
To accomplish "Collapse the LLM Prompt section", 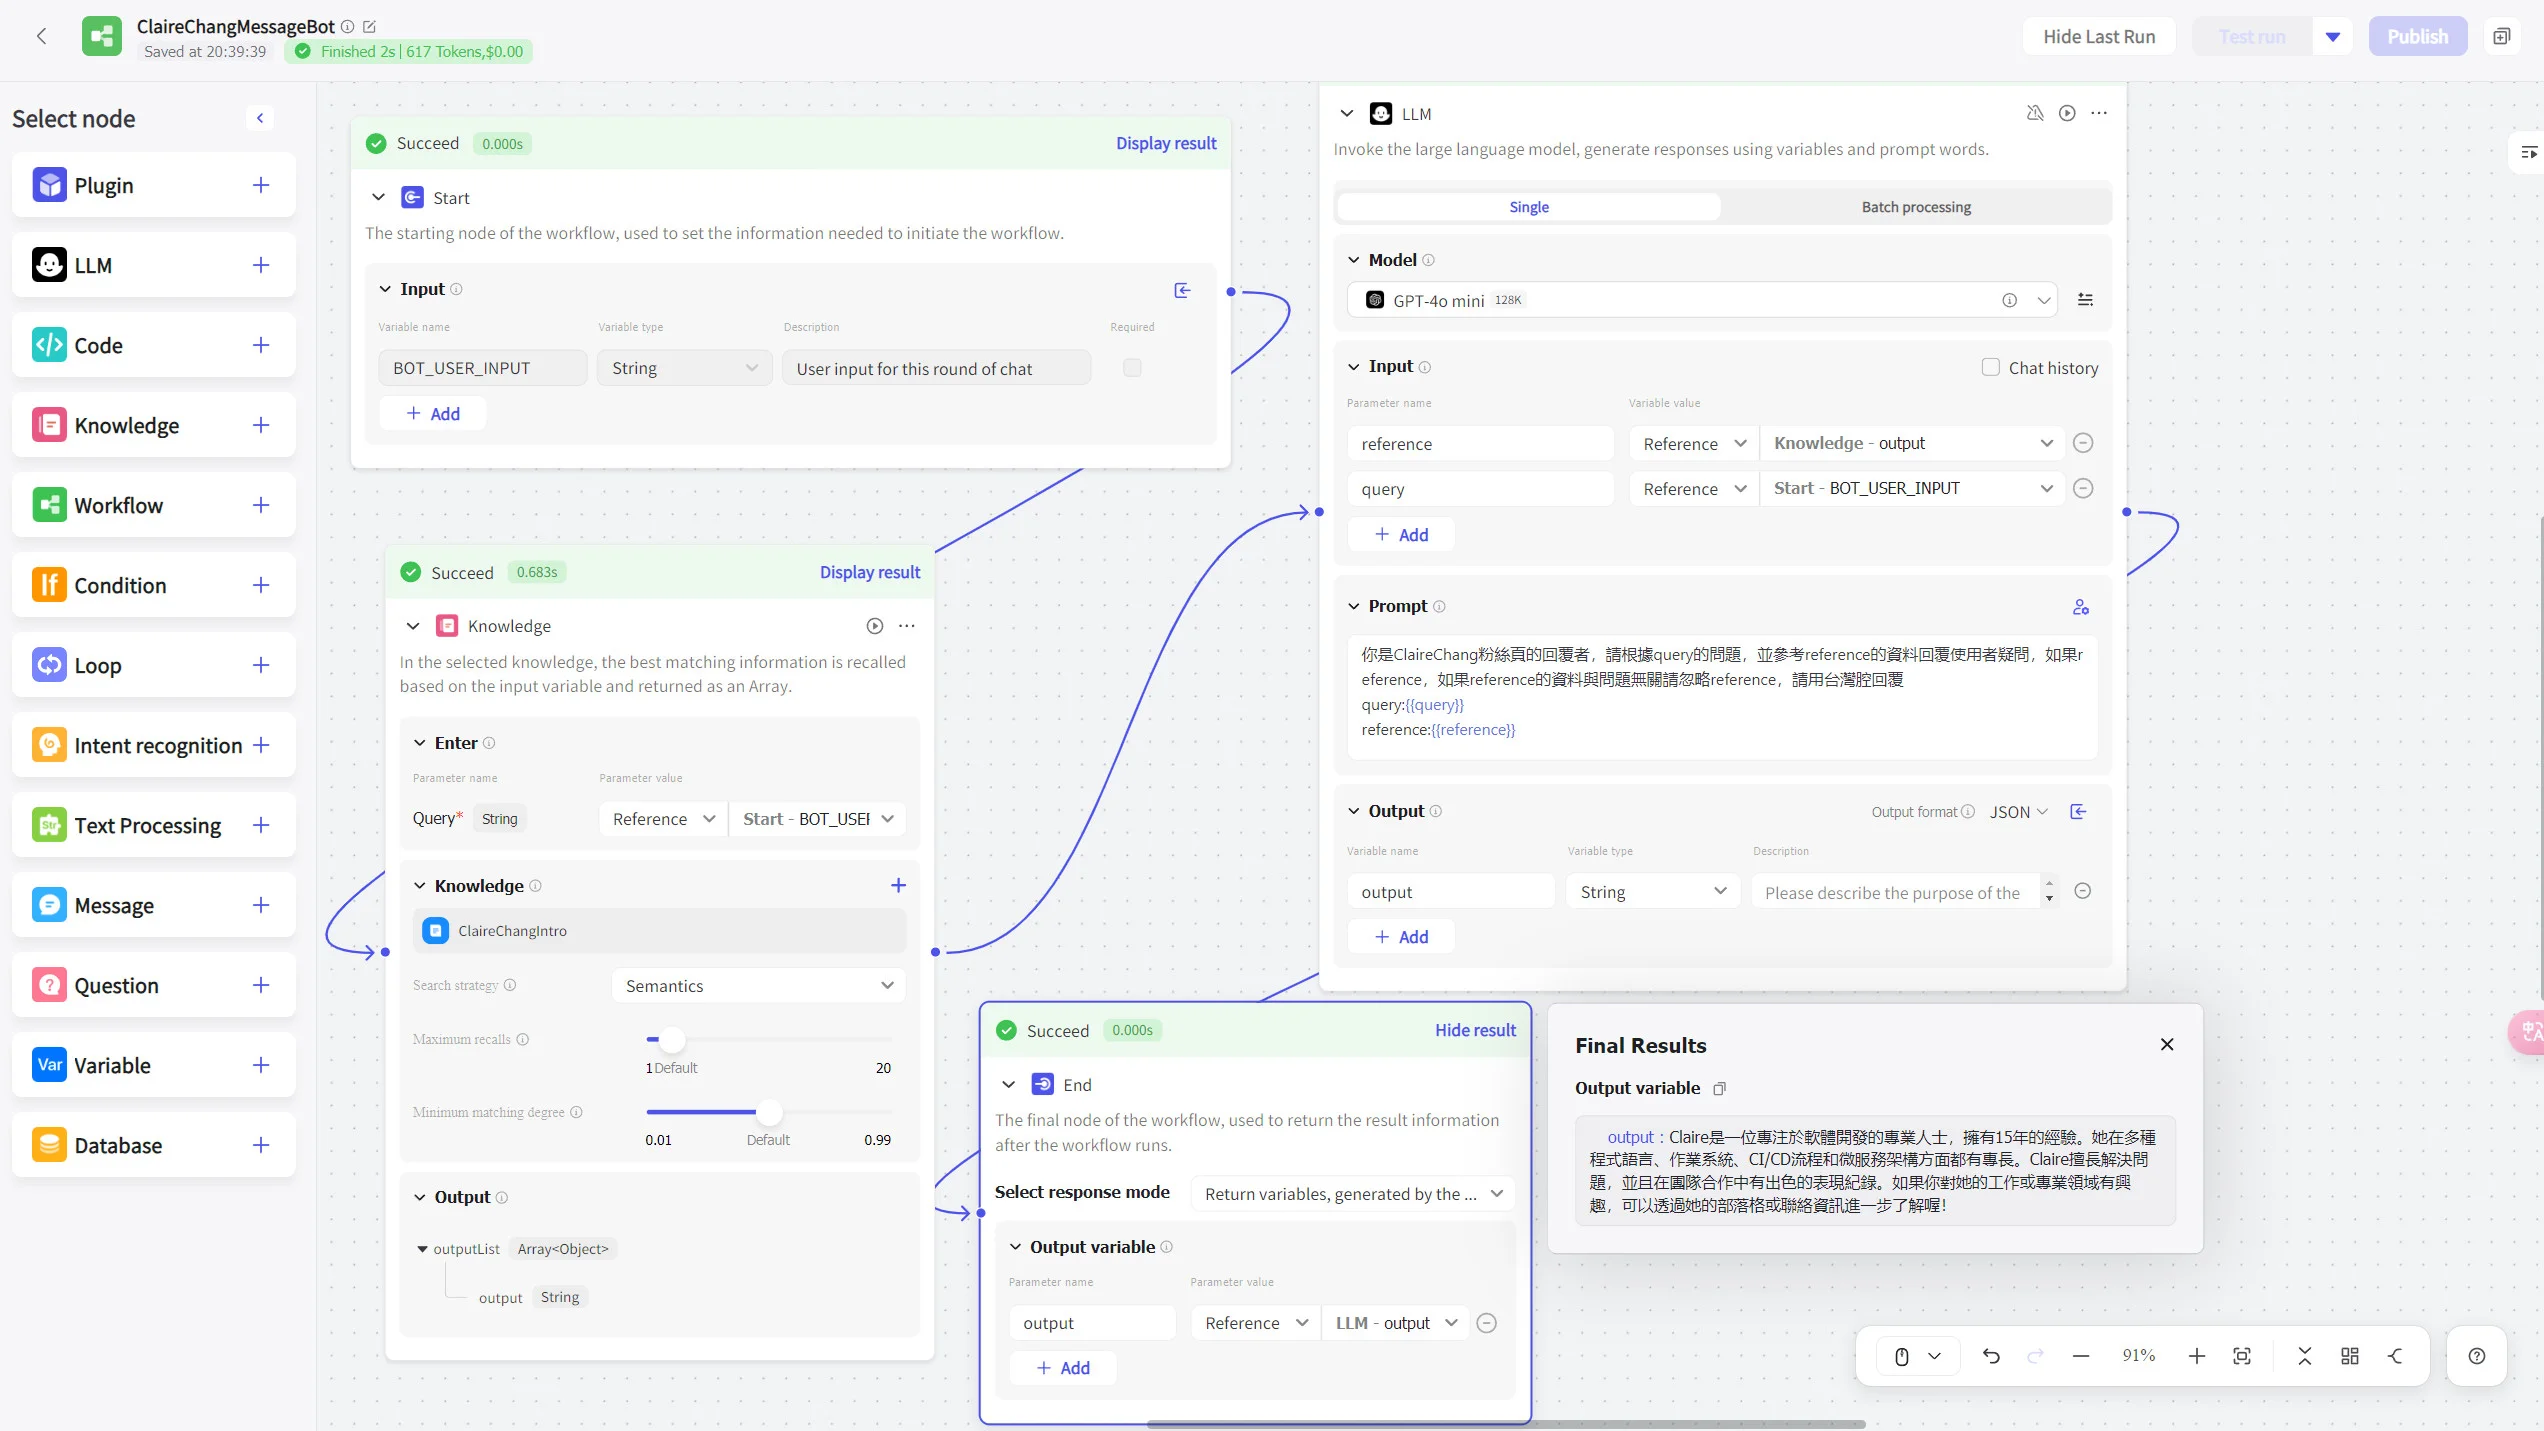I will click(x=1354, y=606).
